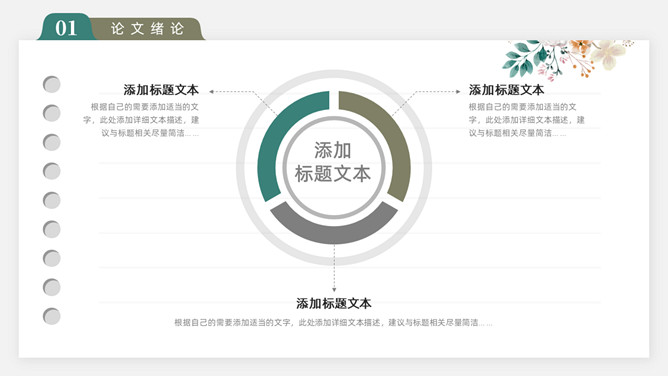Click the 01 section number badge
Image resolution: width=668 pixels, height=376 pixels.
point(66,28)
